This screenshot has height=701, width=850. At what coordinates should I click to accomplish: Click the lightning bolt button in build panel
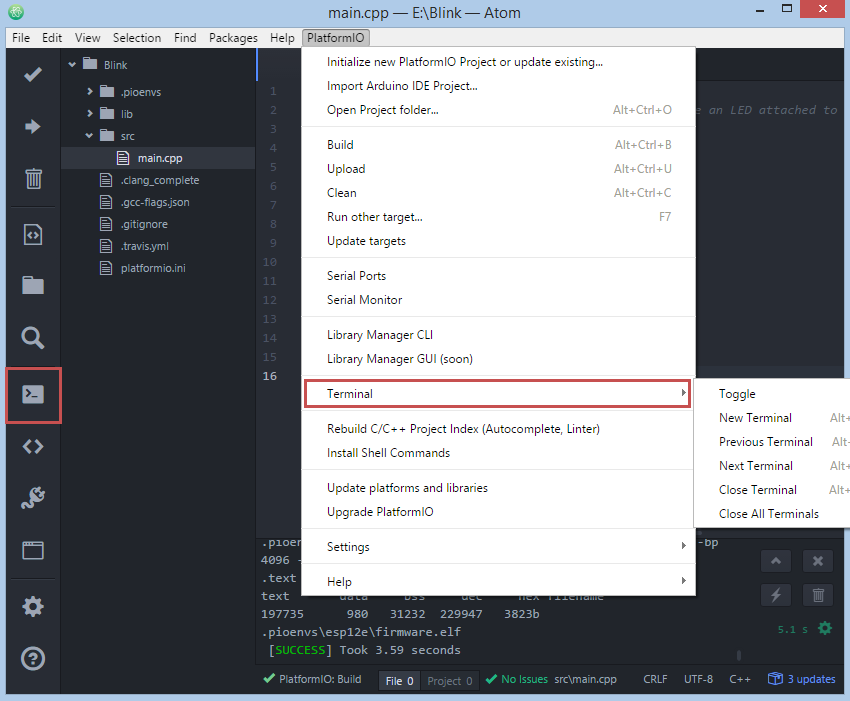(x=776, y=595)
